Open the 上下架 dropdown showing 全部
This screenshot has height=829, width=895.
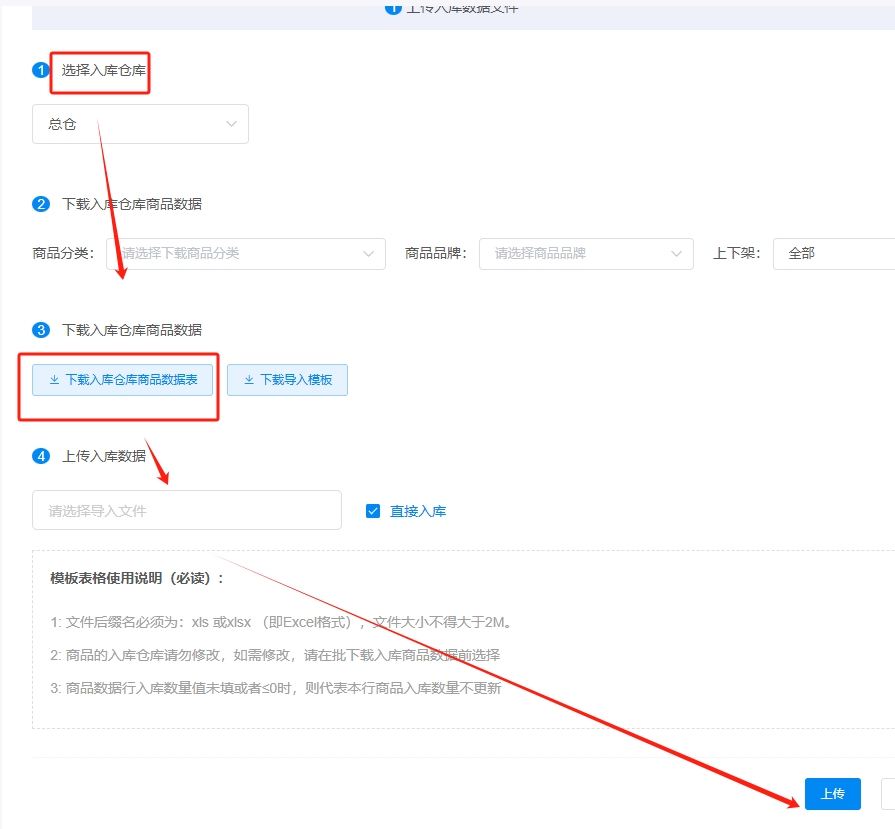coord(835,254)
